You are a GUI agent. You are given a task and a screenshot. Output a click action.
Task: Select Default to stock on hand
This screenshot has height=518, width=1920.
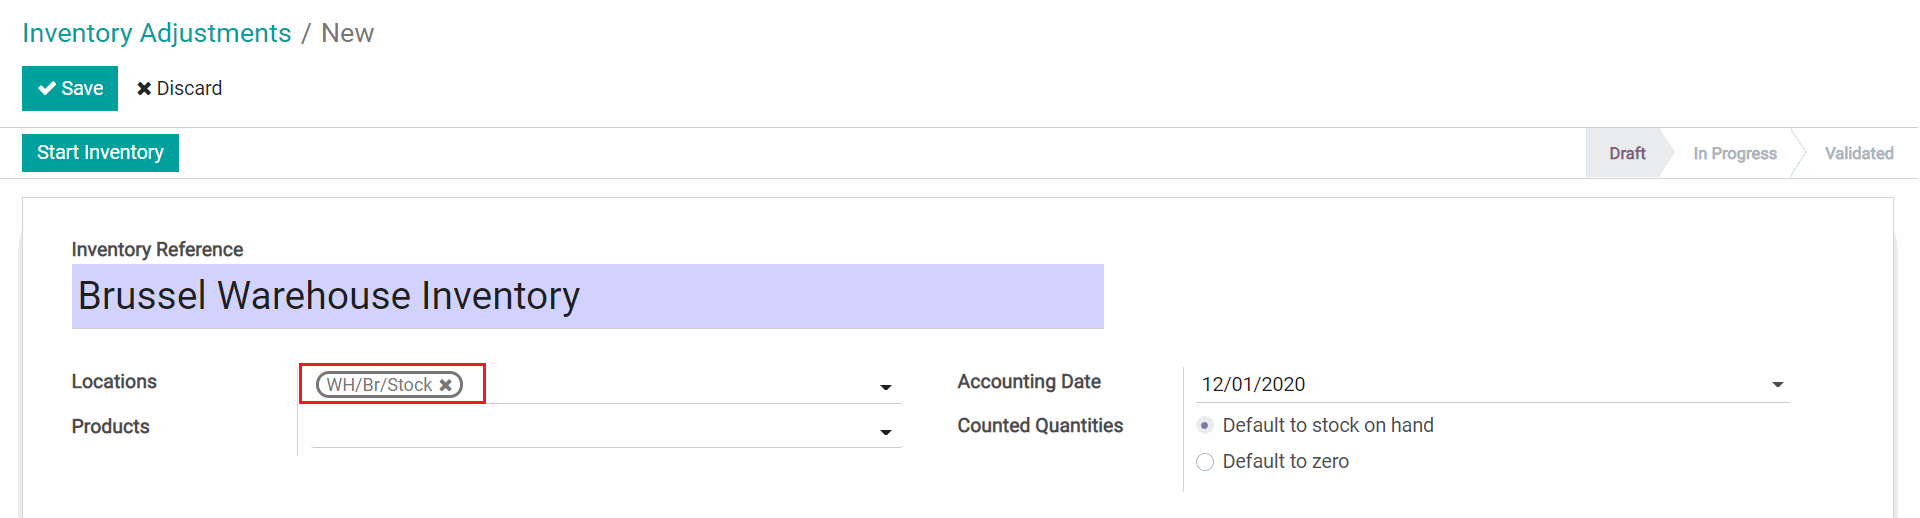[1205, 425]
